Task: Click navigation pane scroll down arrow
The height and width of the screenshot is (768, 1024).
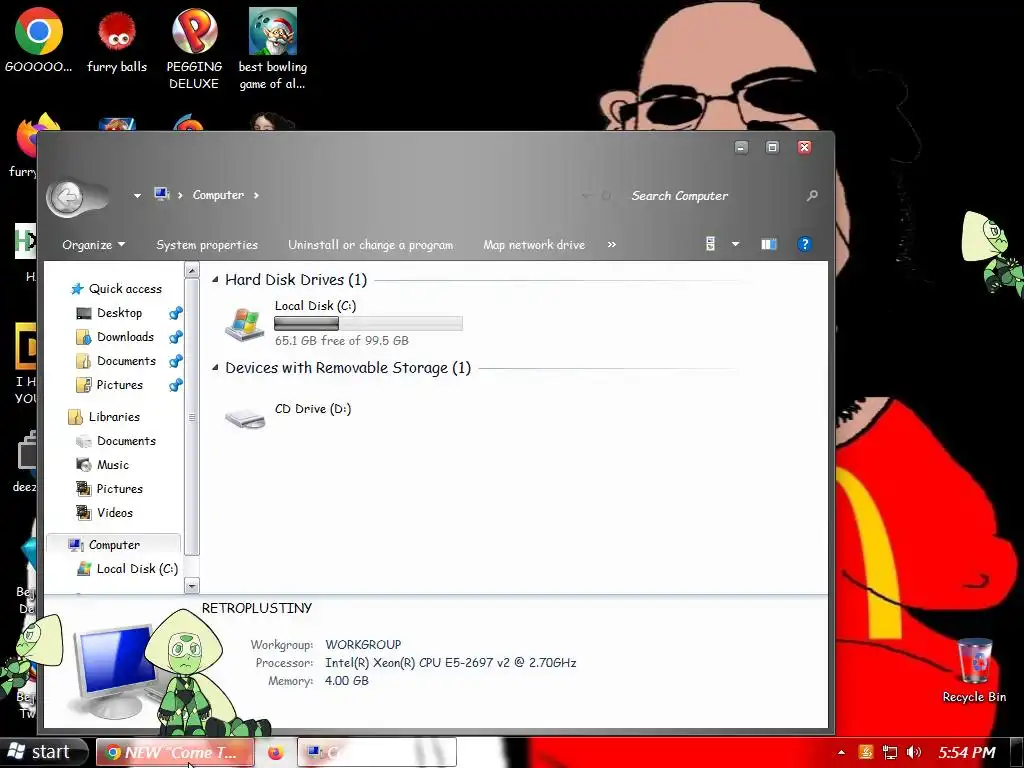Action: 191,586
